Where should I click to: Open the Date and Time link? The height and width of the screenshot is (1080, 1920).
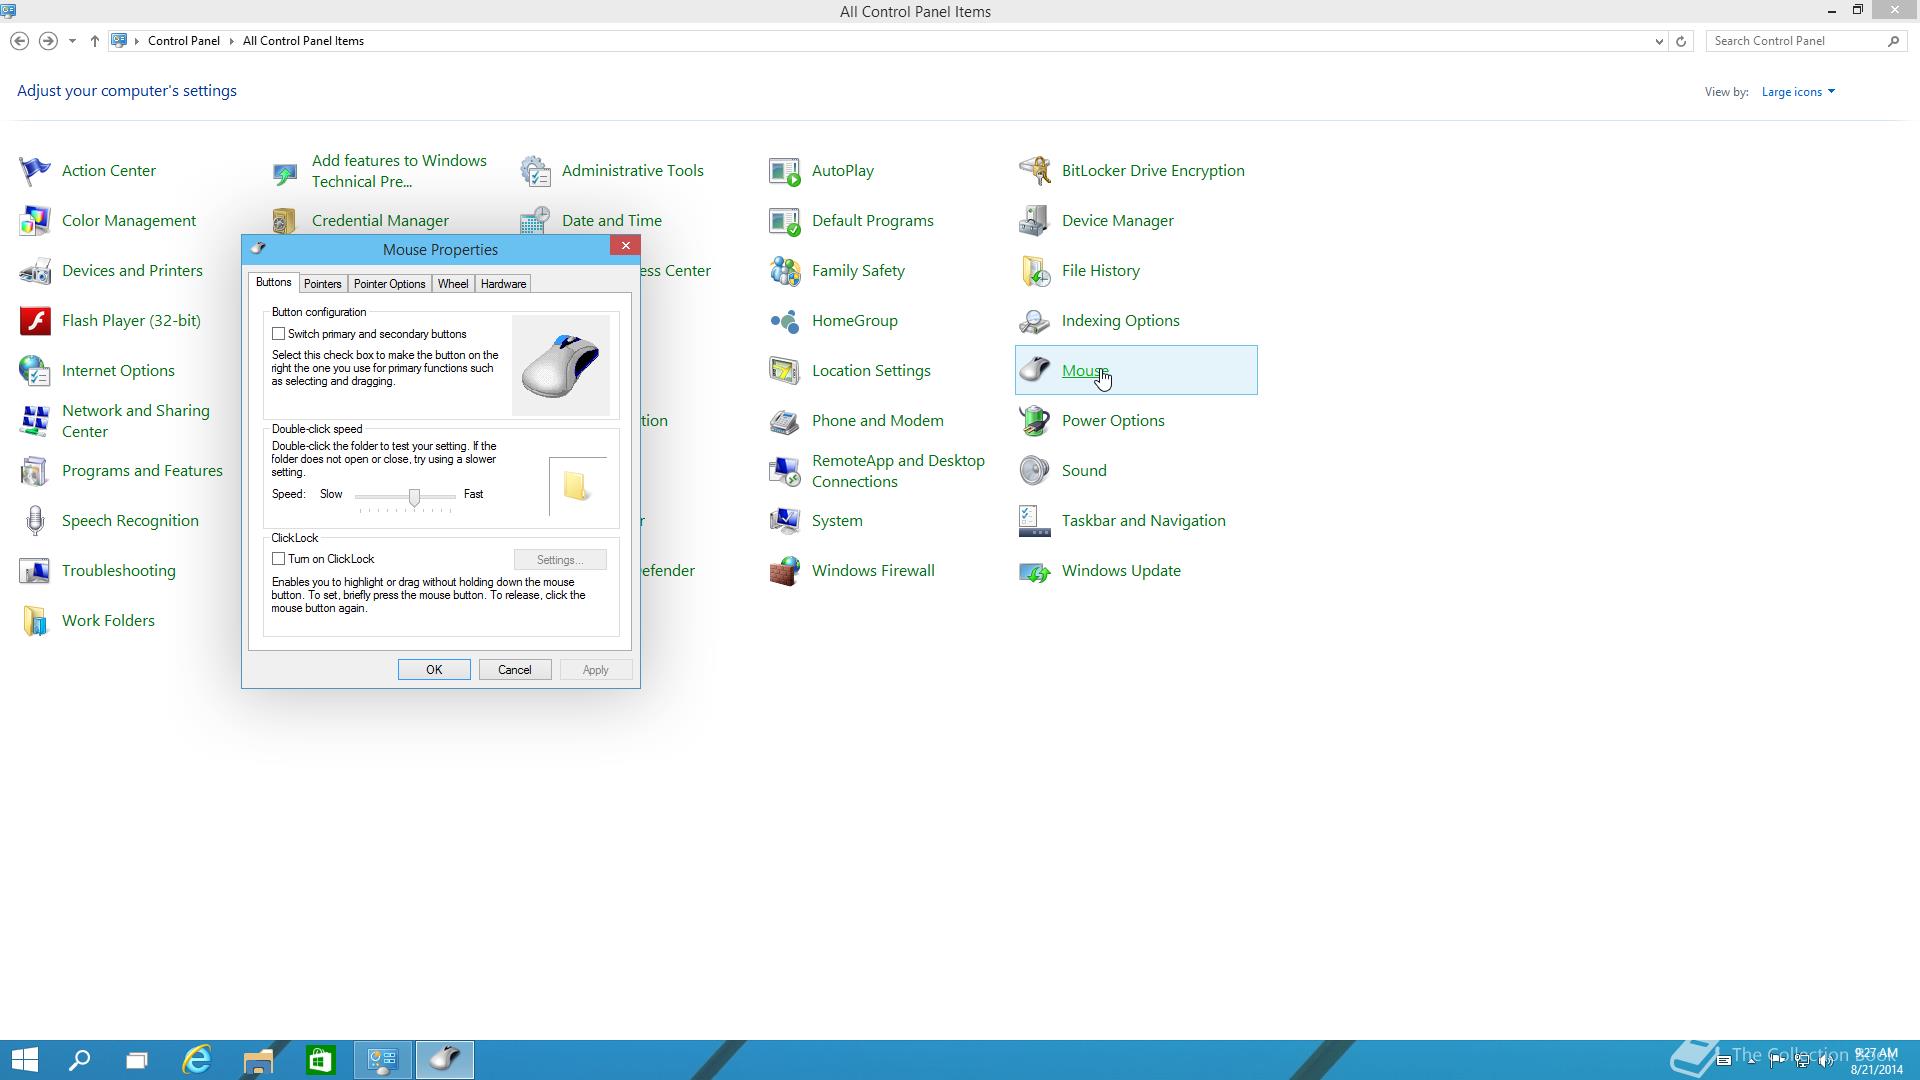coord(612,221)
